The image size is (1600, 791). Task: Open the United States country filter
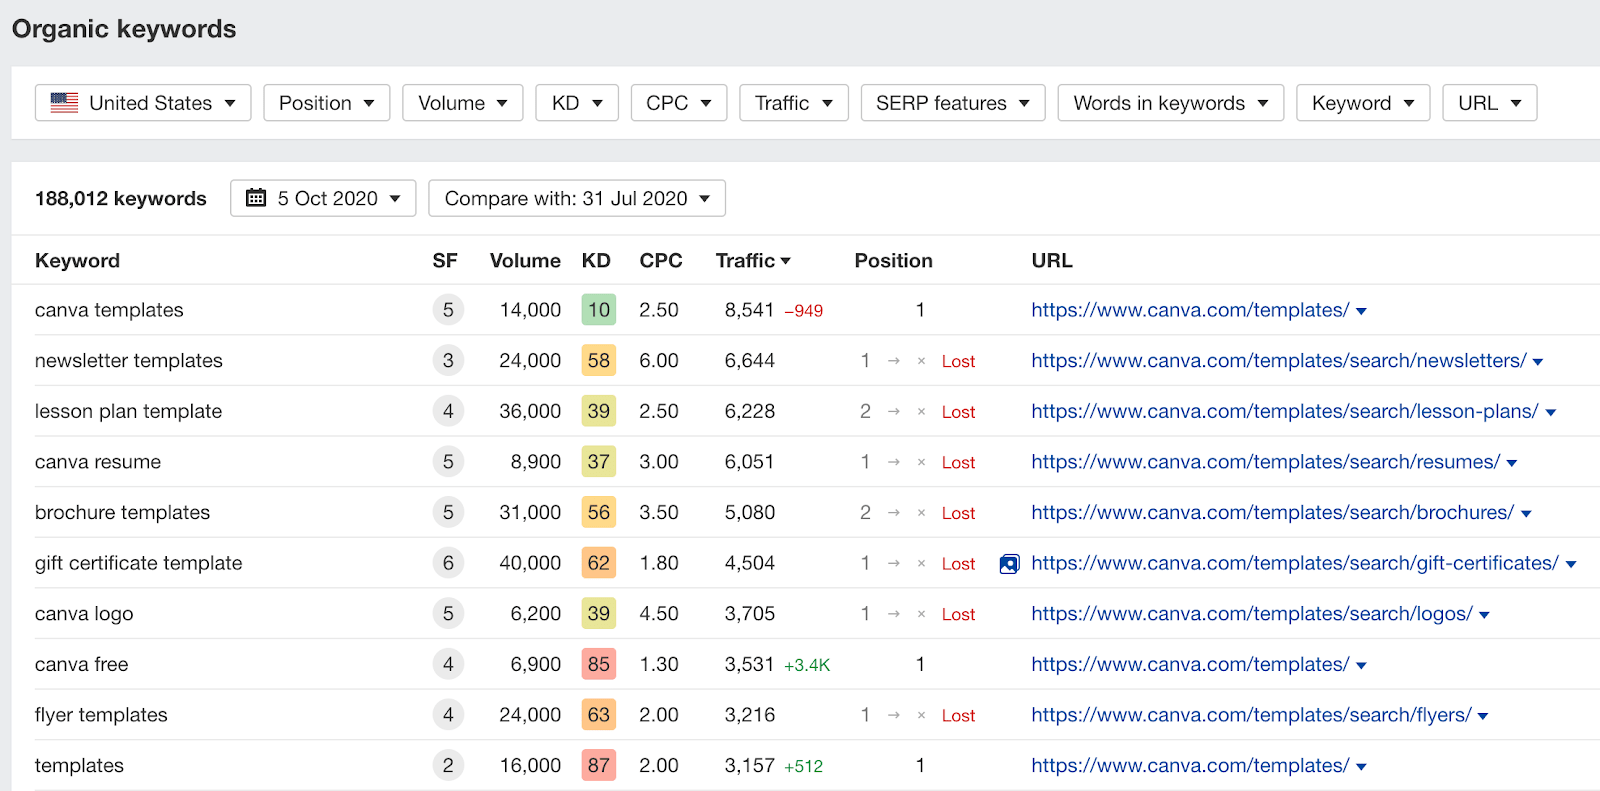(x=143, y=103)
